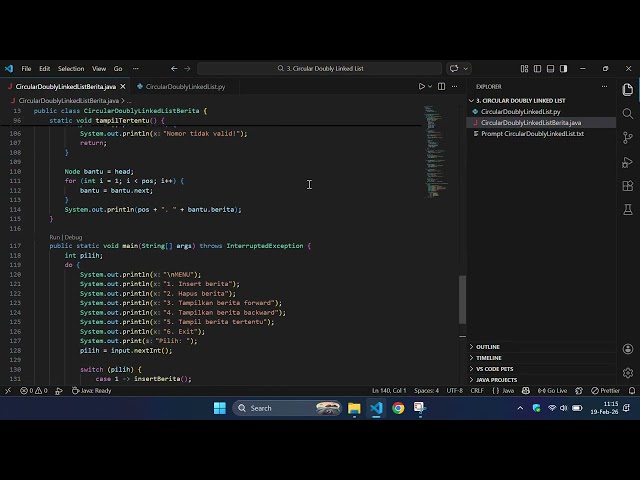Open CircularDoublyLinkedList.py in Explorer
Image resolution: width=640 pixels, height=480 pixels.
tap(520, 111)
